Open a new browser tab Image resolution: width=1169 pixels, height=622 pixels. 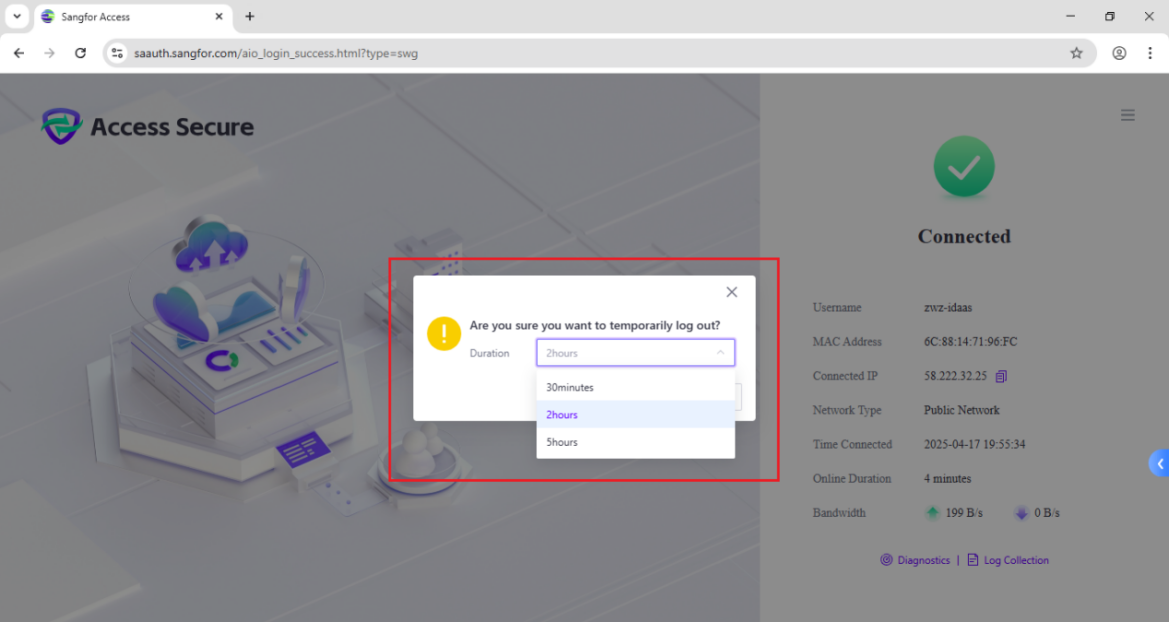coord(250,16)
